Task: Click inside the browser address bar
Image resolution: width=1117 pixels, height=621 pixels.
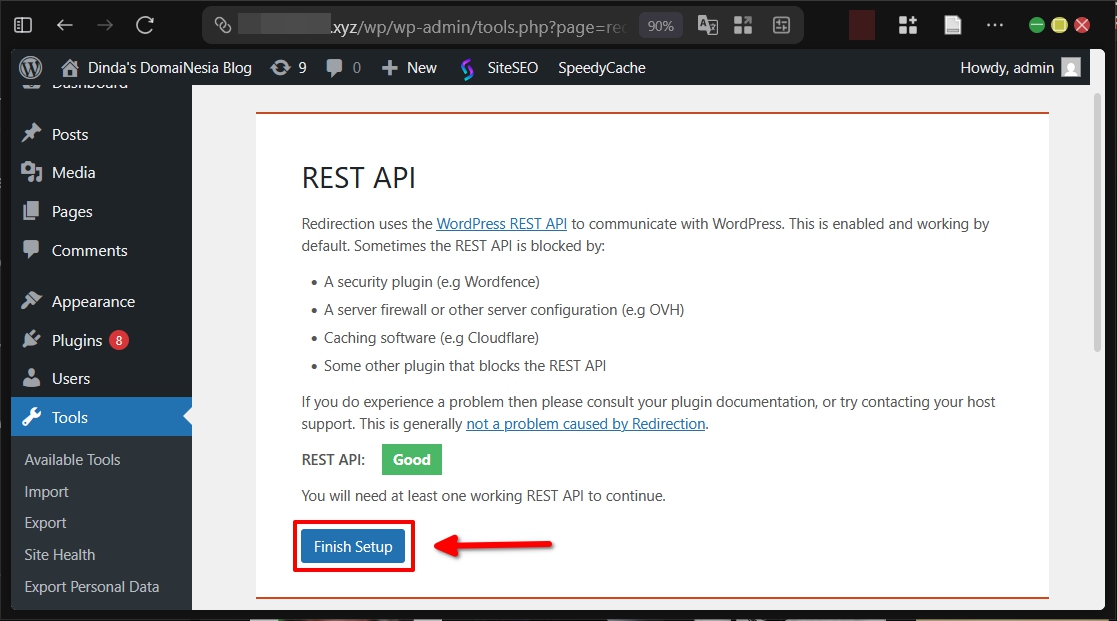Action: pyautogui.click(x=450, y=24)
